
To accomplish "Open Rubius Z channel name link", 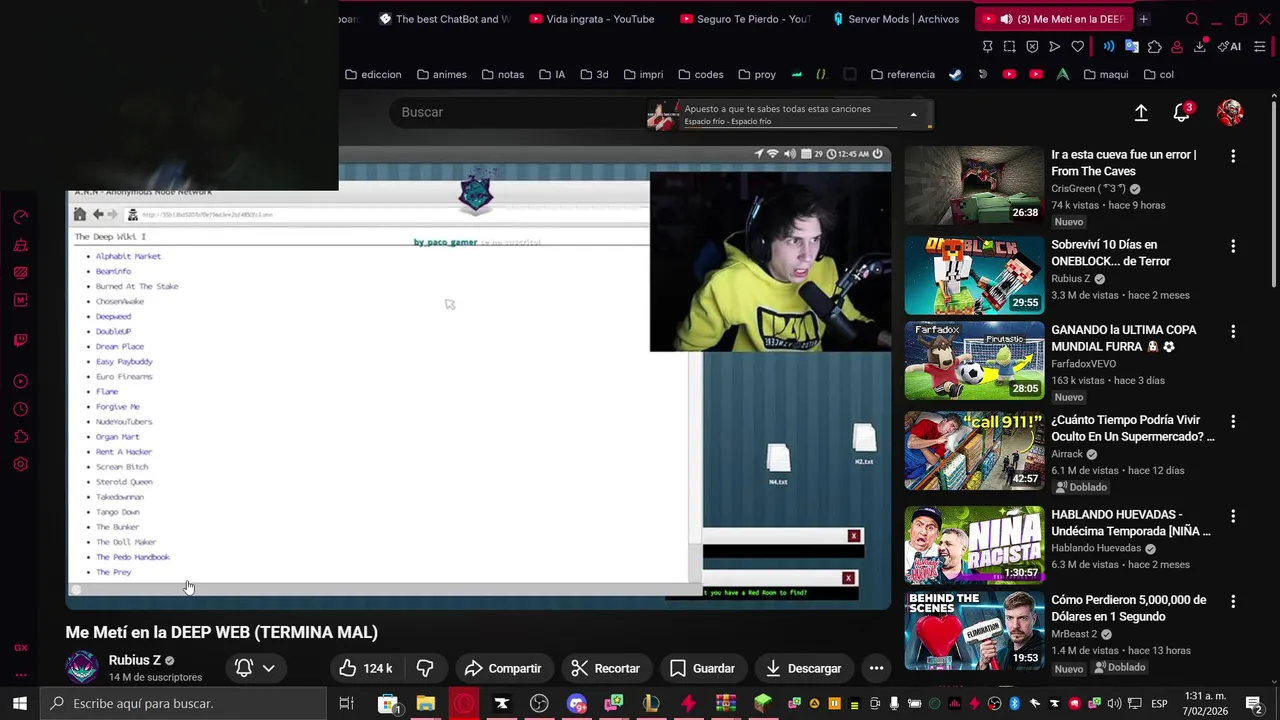I will coord(135,660).
